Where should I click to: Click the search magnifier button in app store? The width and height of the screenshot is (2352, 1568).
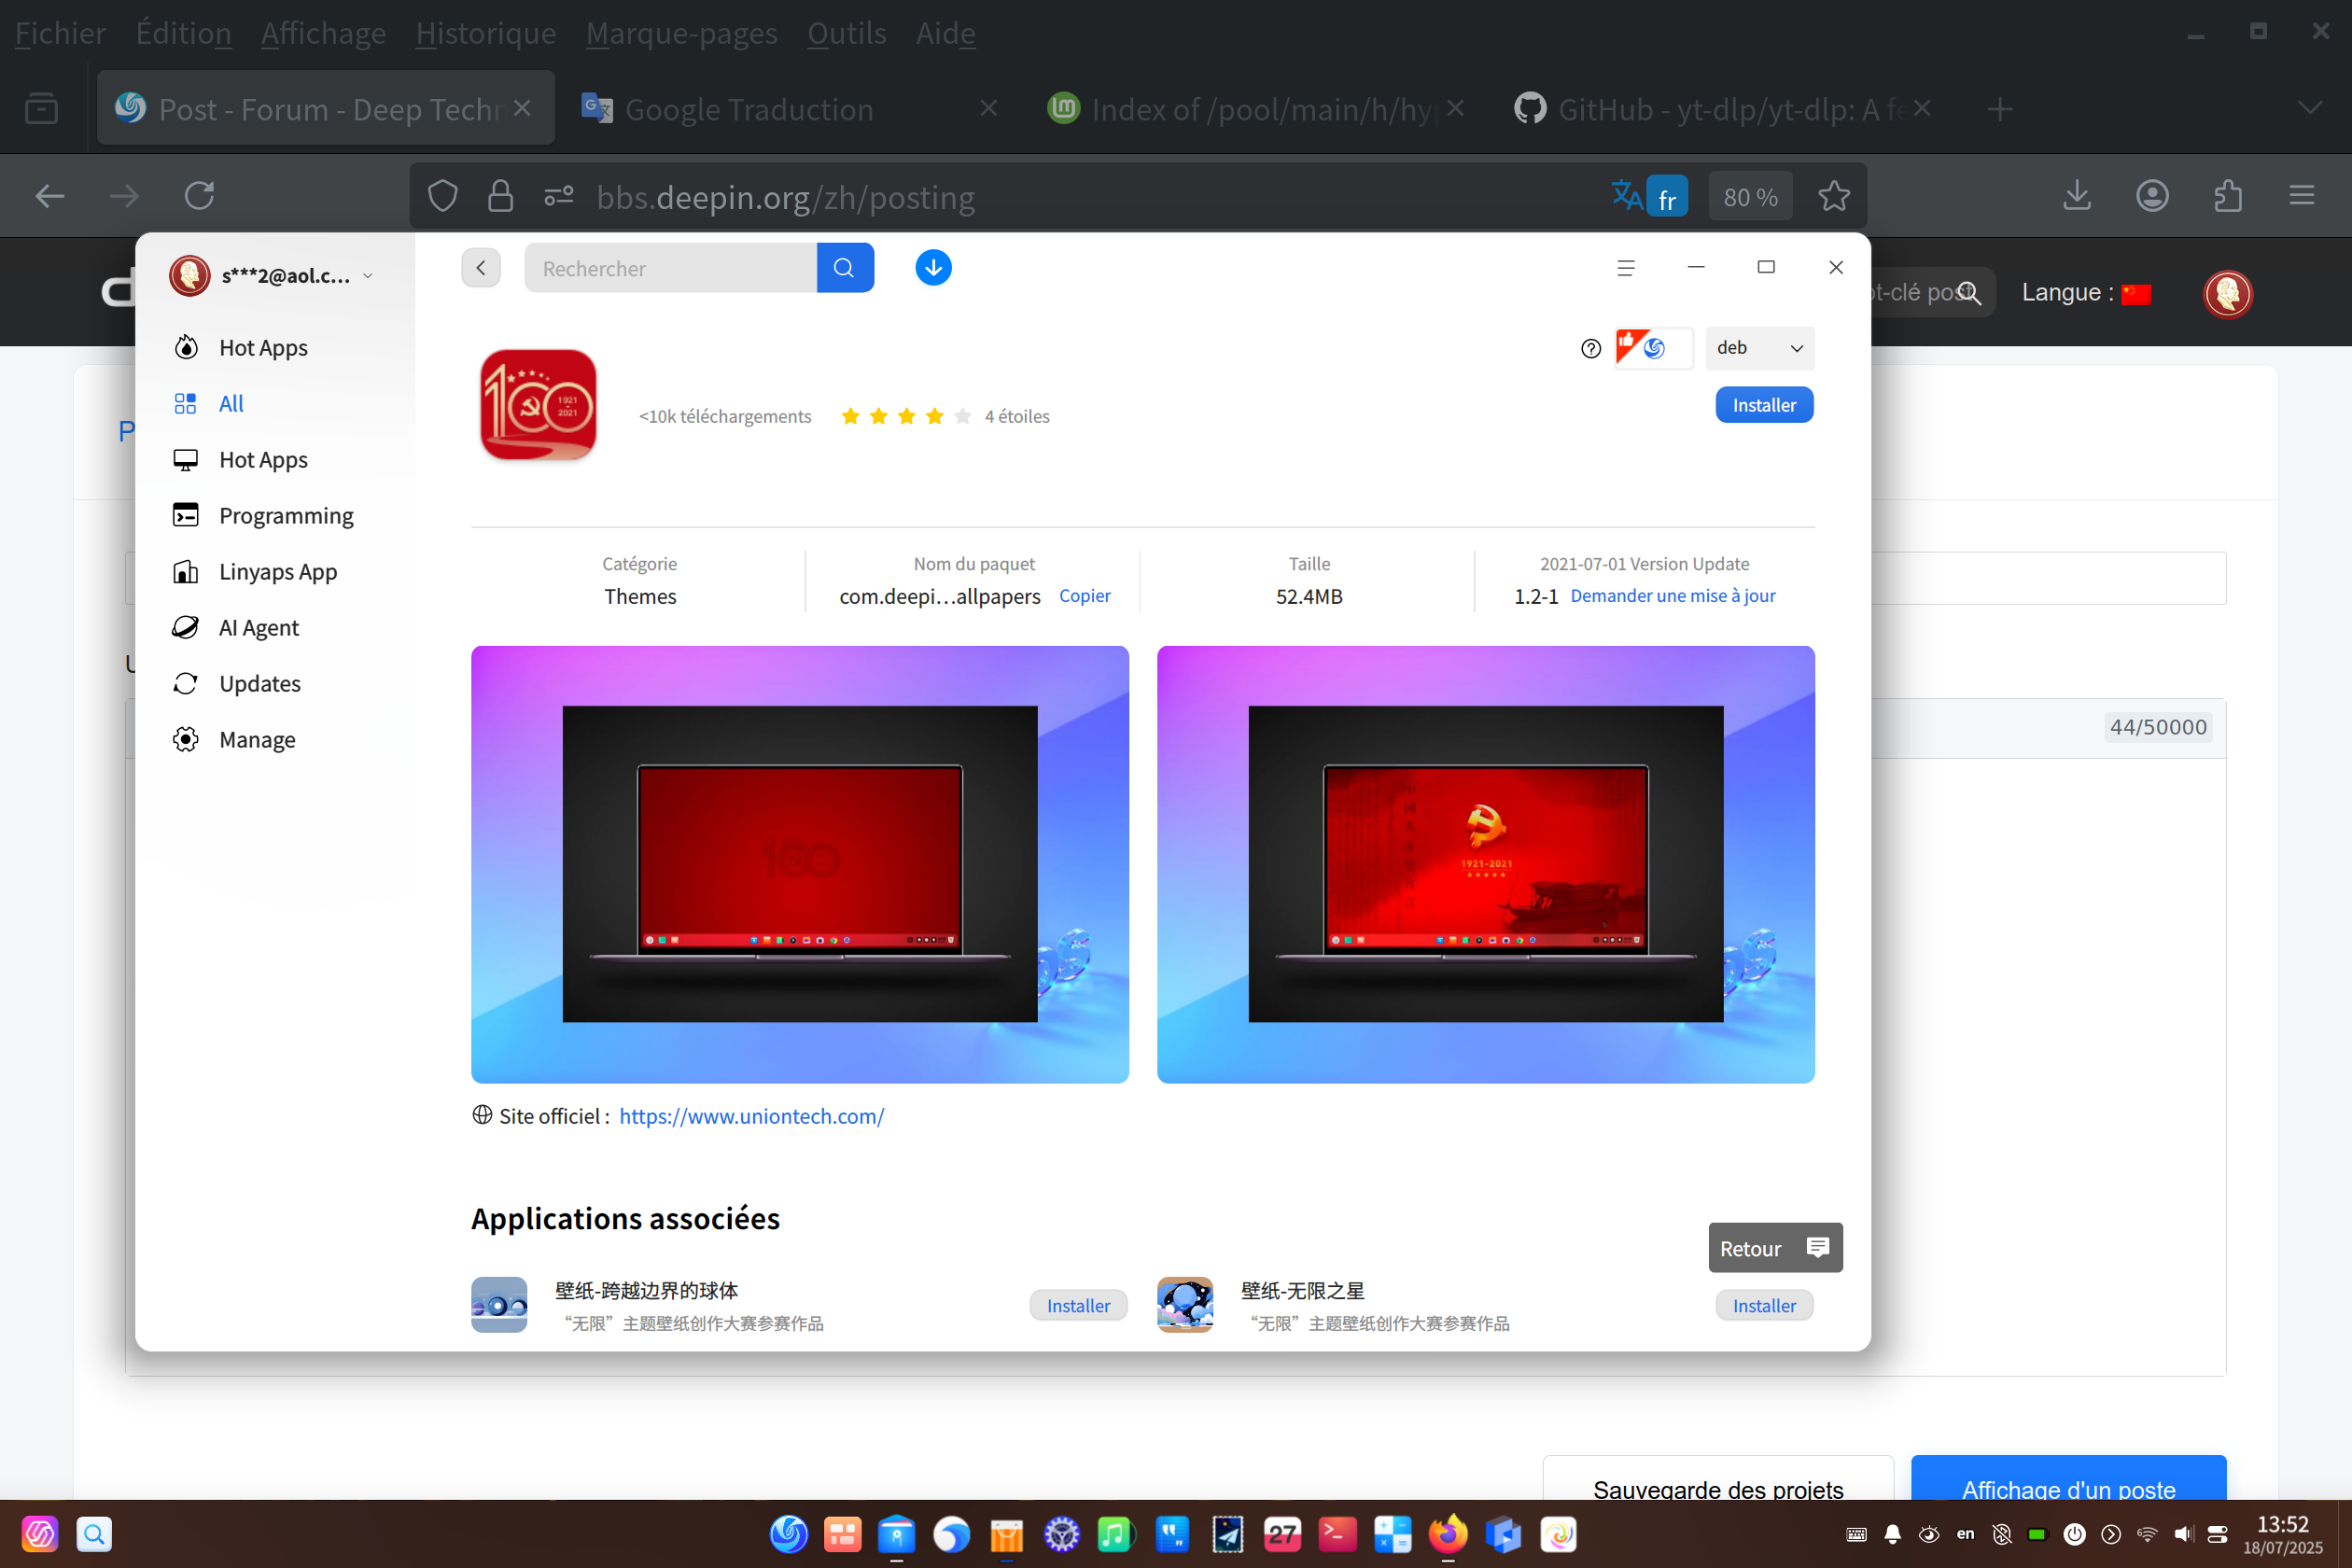click(845, 268)
